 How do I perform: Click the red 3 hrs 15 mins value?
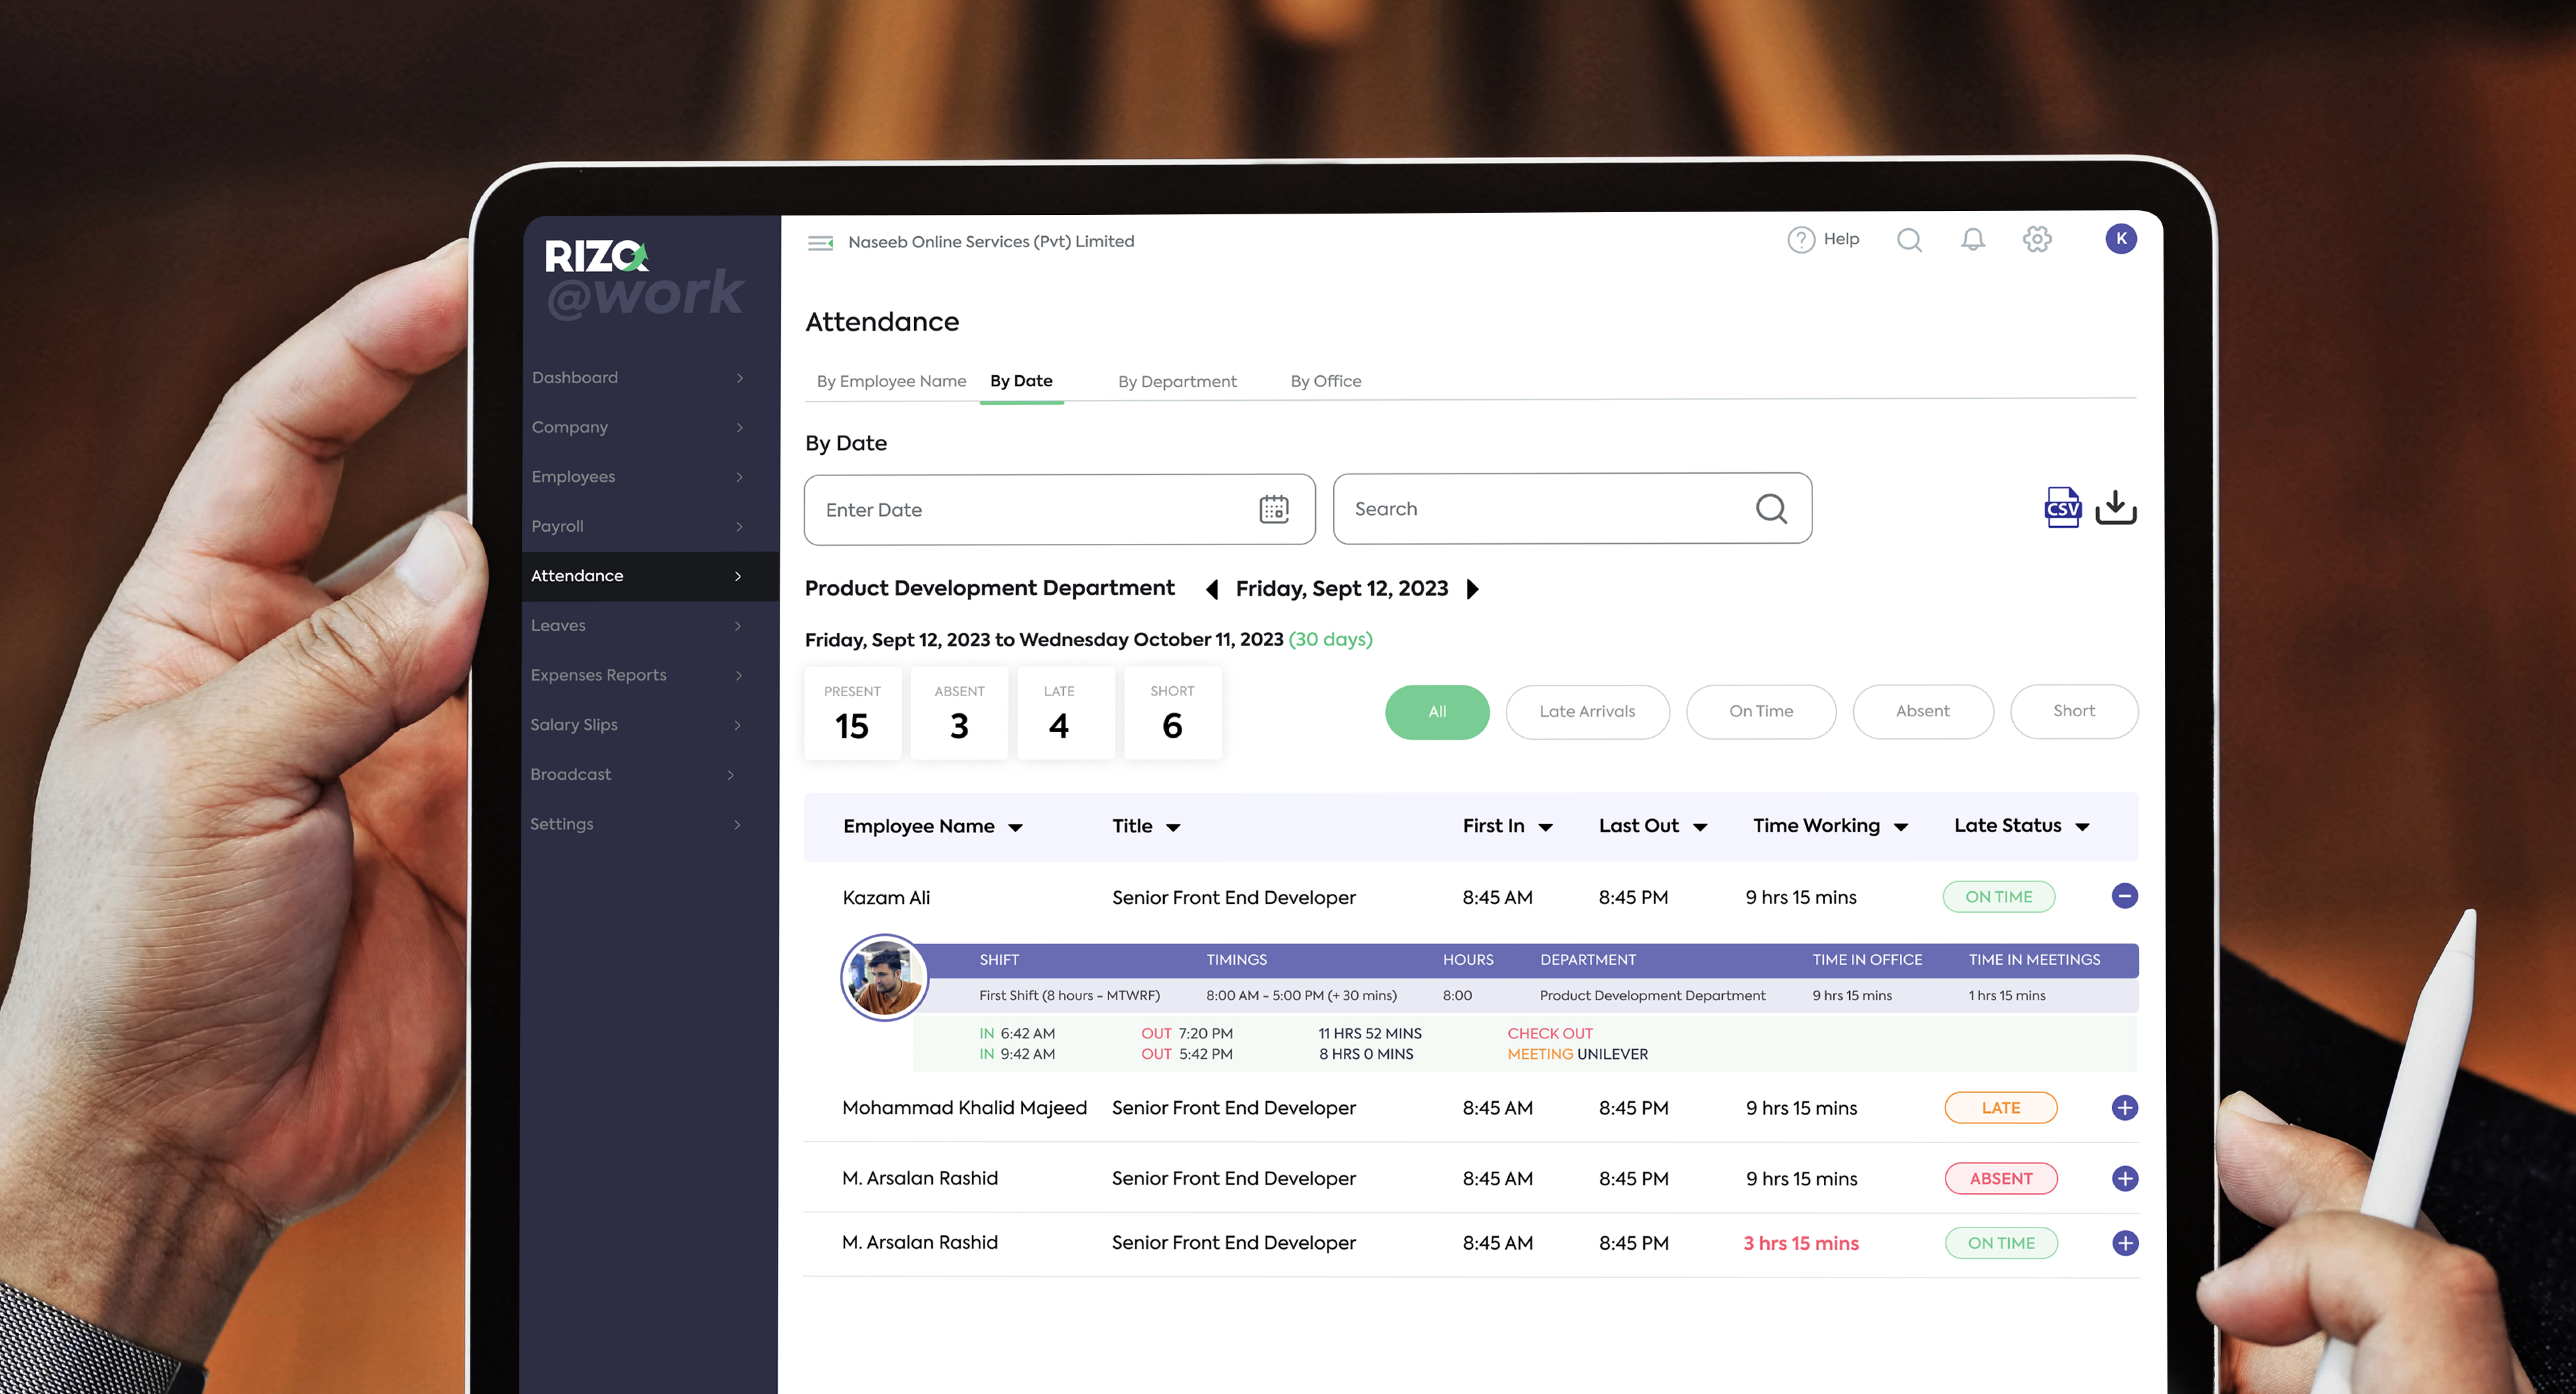(1800, 1244)
